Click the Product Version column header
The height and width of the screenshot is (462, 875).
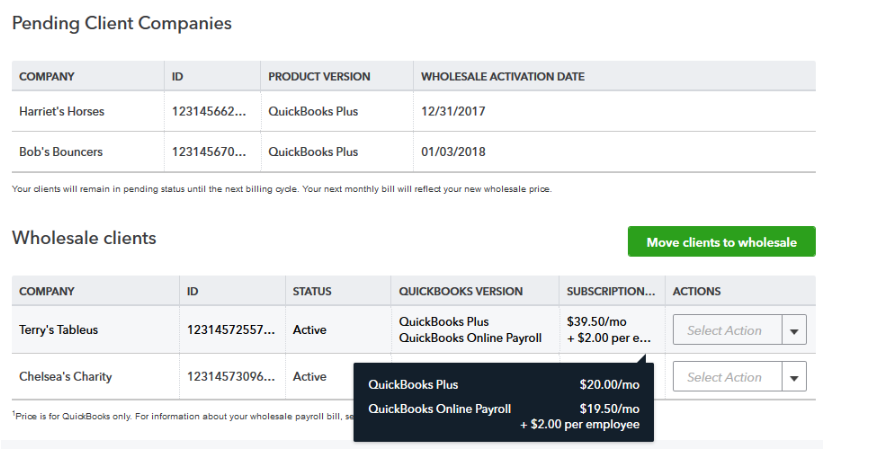320,76
